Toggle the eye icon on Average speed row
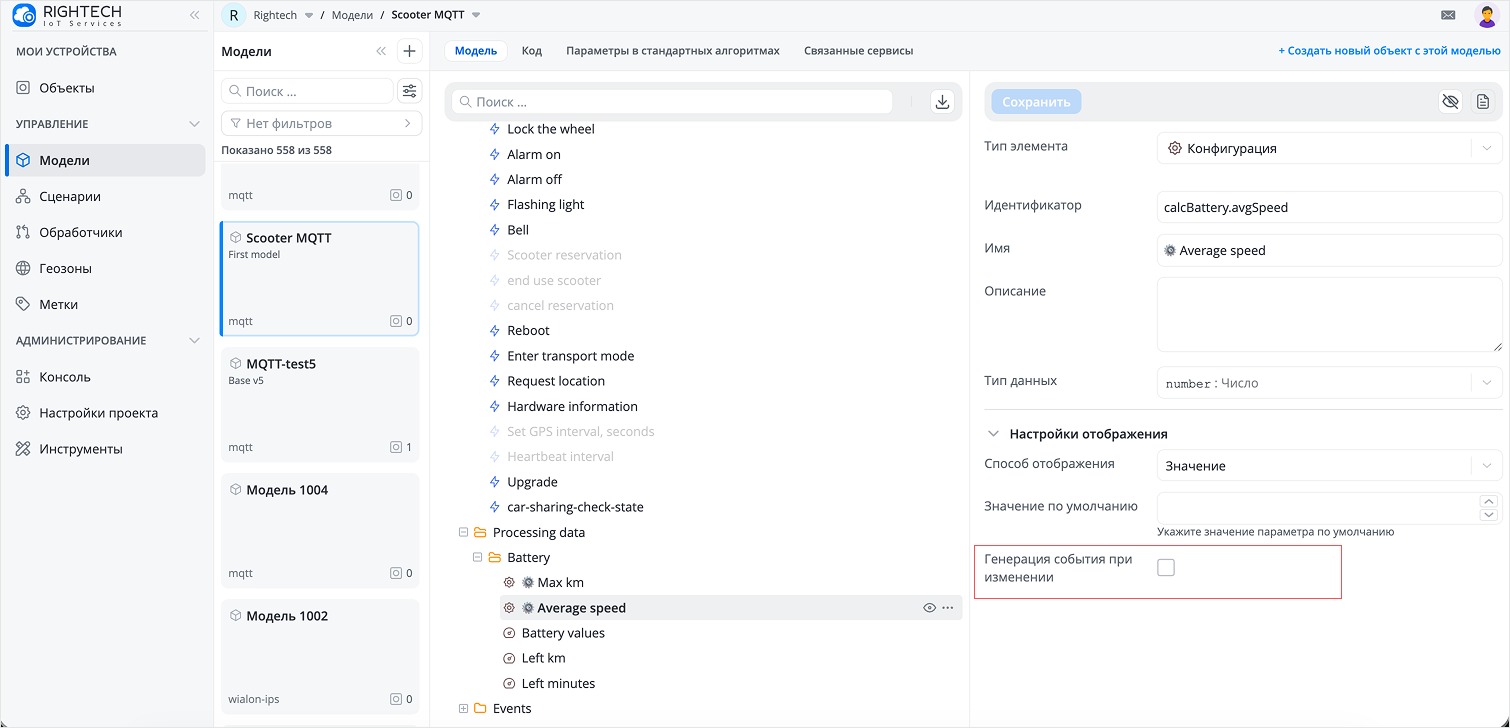1510x728 pixels. click(x=929, y=608)
